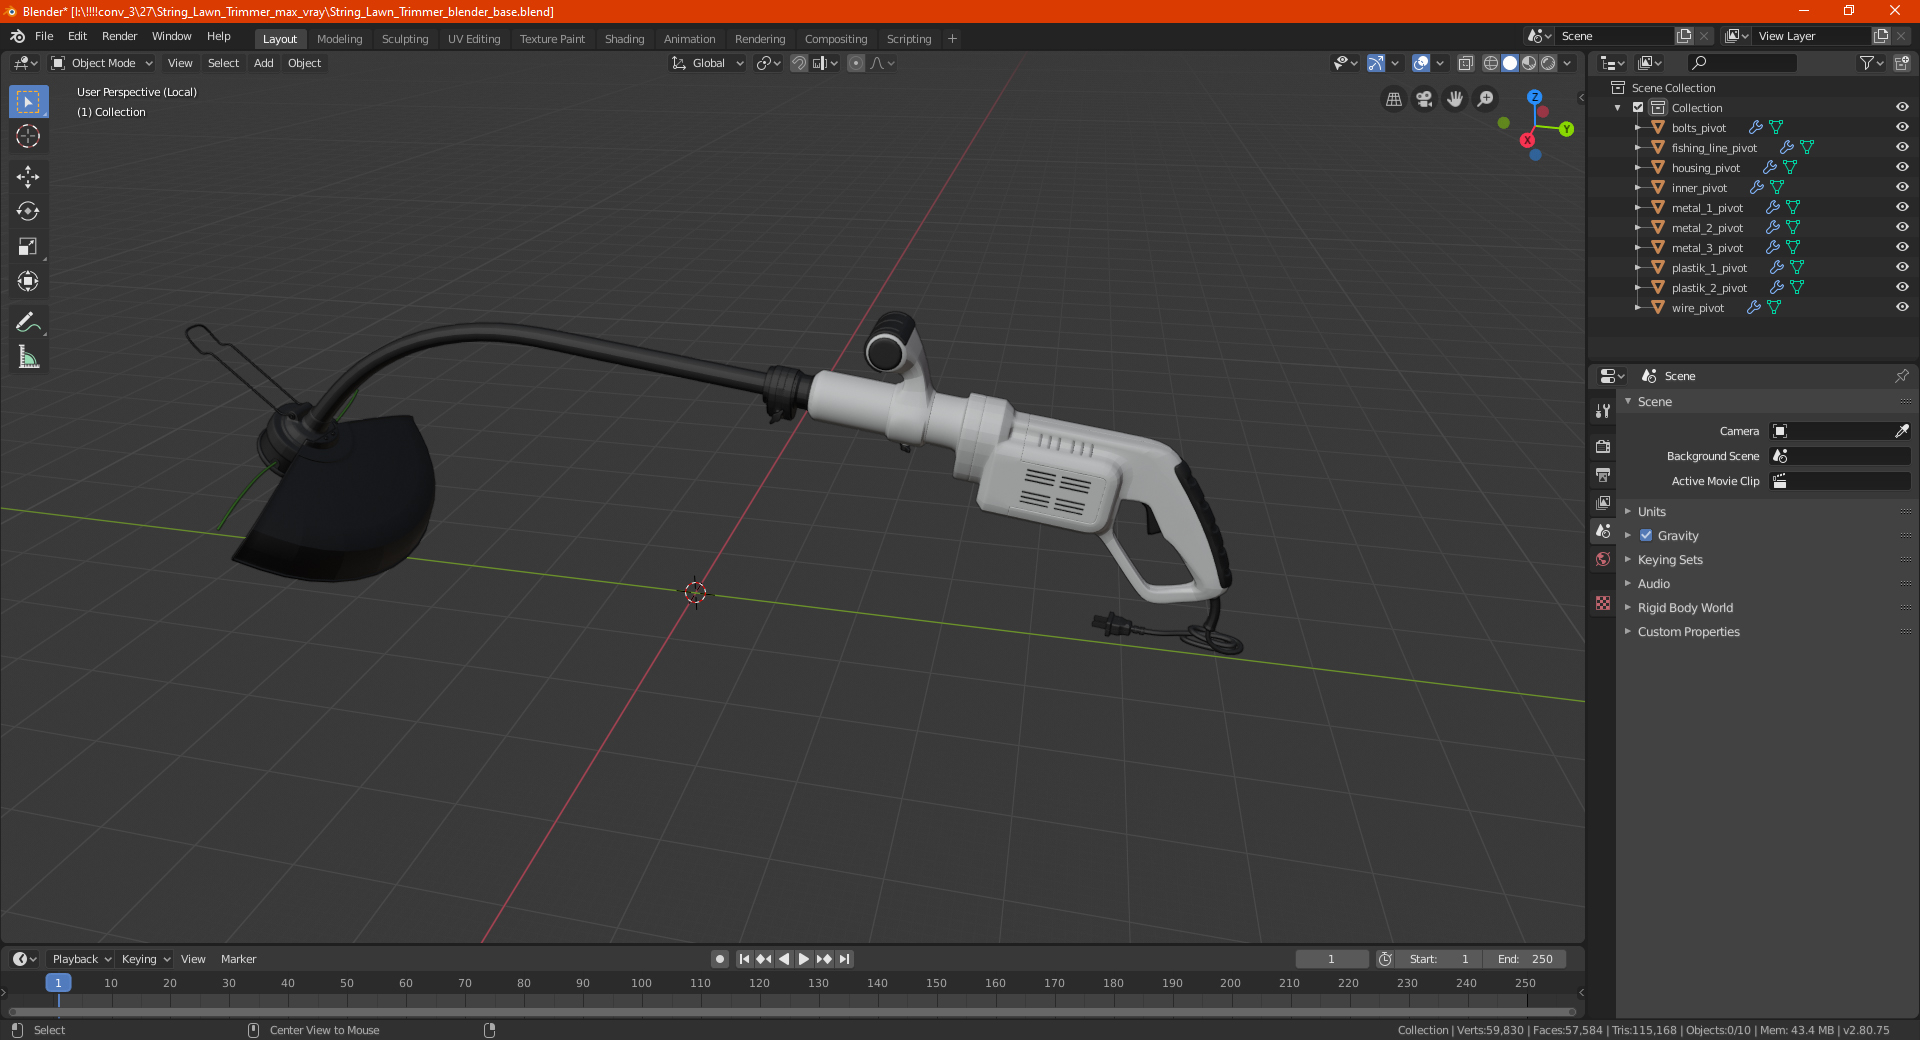Pick camera with the eyedropper icon
1920x1040 pixels.
click(1901, 431)
